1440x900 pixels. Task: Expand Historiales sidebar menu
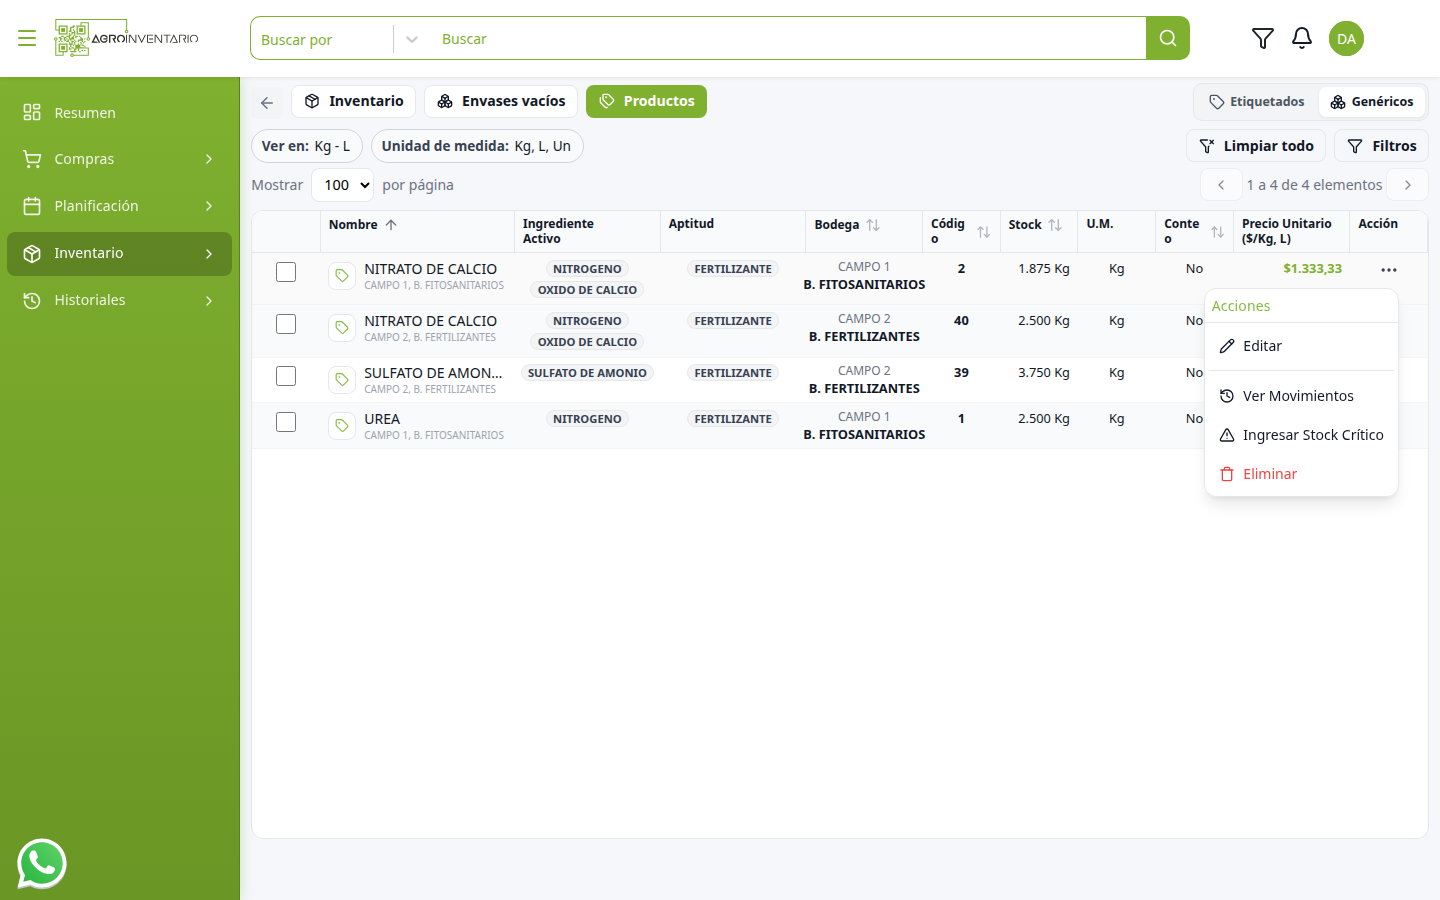point(119,300)
